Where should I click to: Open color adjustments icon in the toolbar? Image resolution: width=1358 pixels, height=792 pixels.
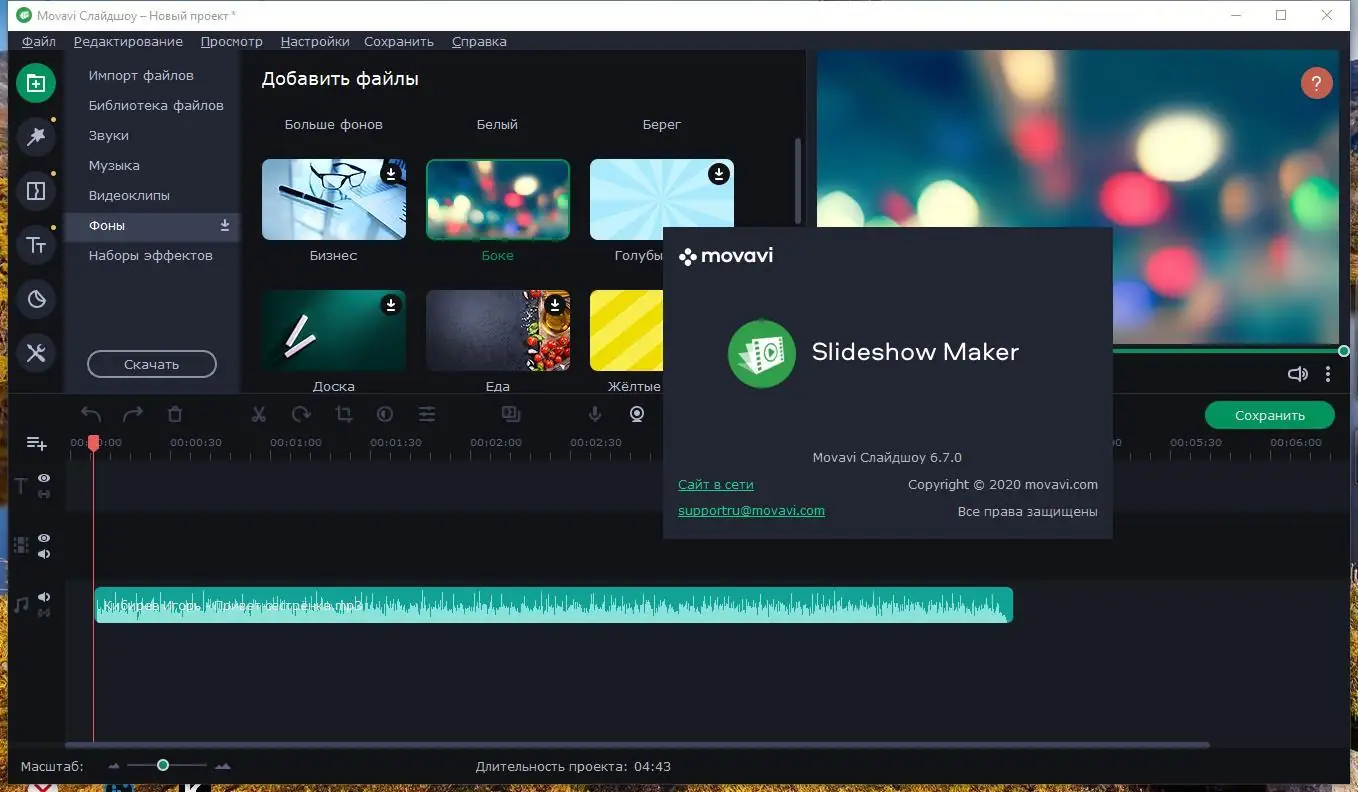click(x=384, y=413)
